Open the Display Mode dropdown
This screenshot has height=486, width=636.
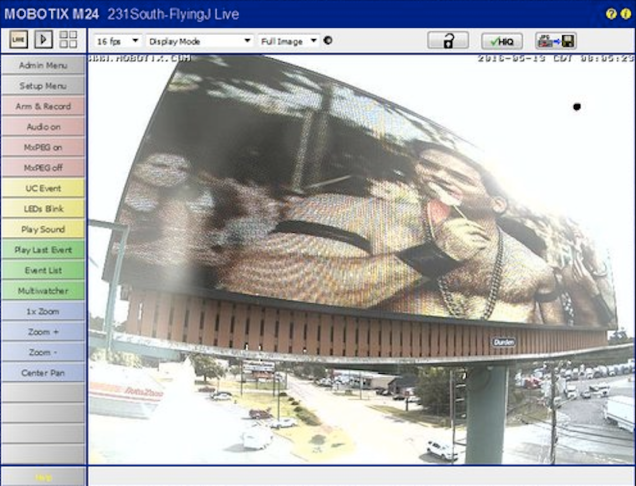click(199, 41)
